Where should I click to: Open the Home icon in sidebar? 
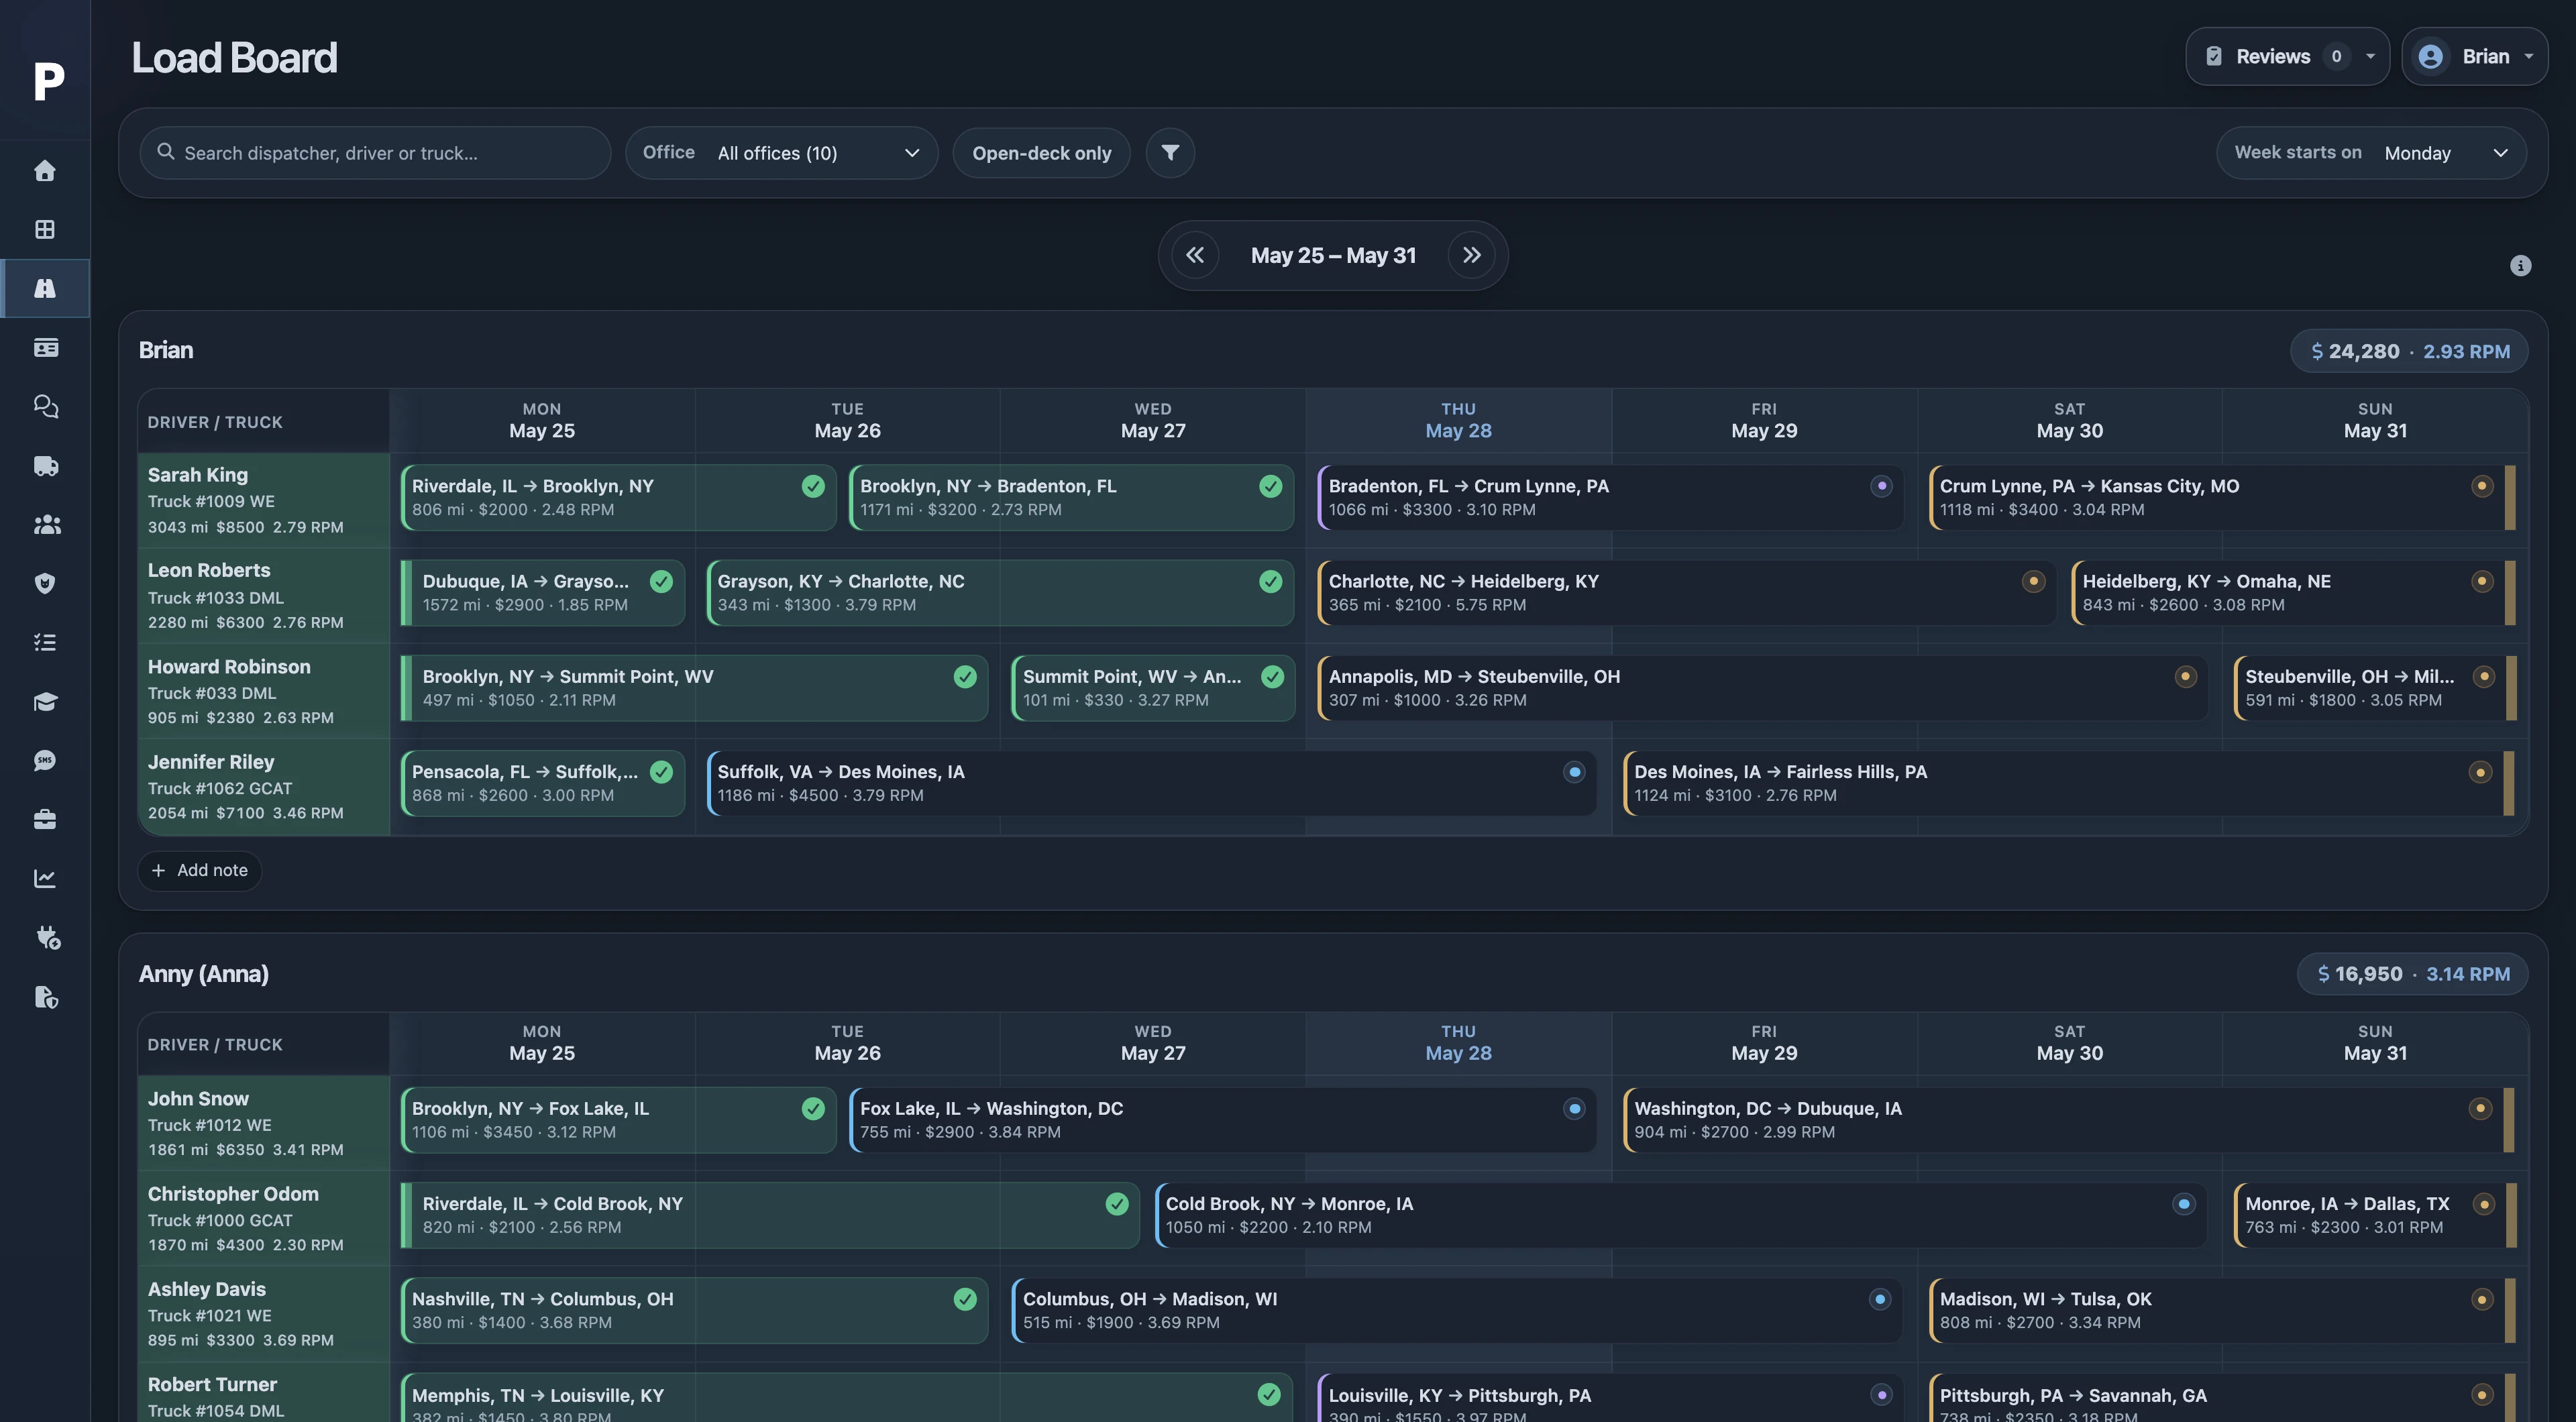coord(45,171)
